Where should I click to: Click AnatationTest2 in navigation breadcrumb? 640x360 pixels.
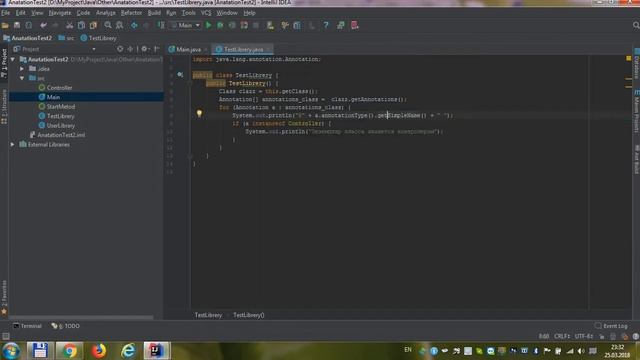28,38
